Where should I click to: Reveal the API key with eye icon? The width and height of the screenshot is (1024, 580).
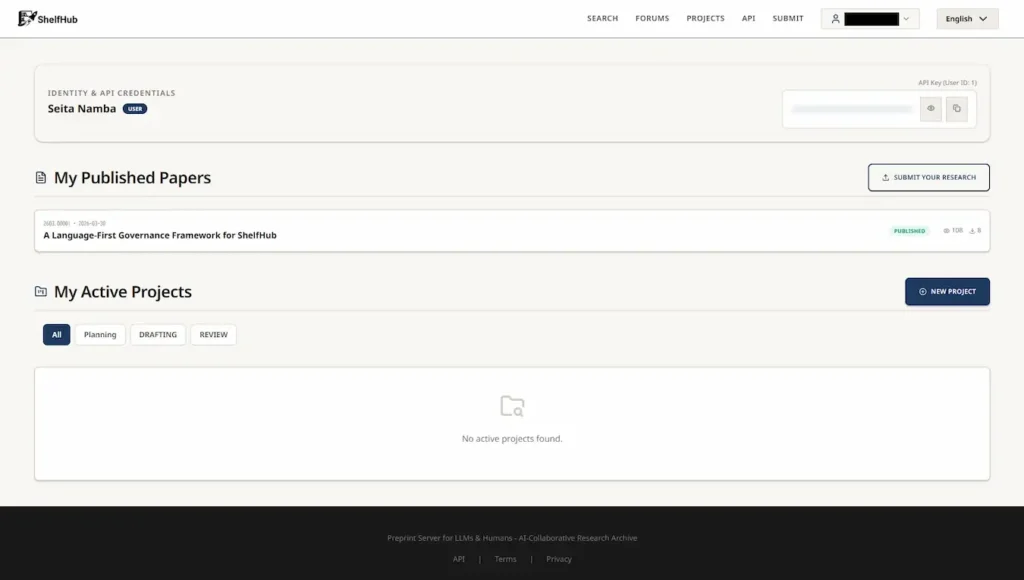930,109
